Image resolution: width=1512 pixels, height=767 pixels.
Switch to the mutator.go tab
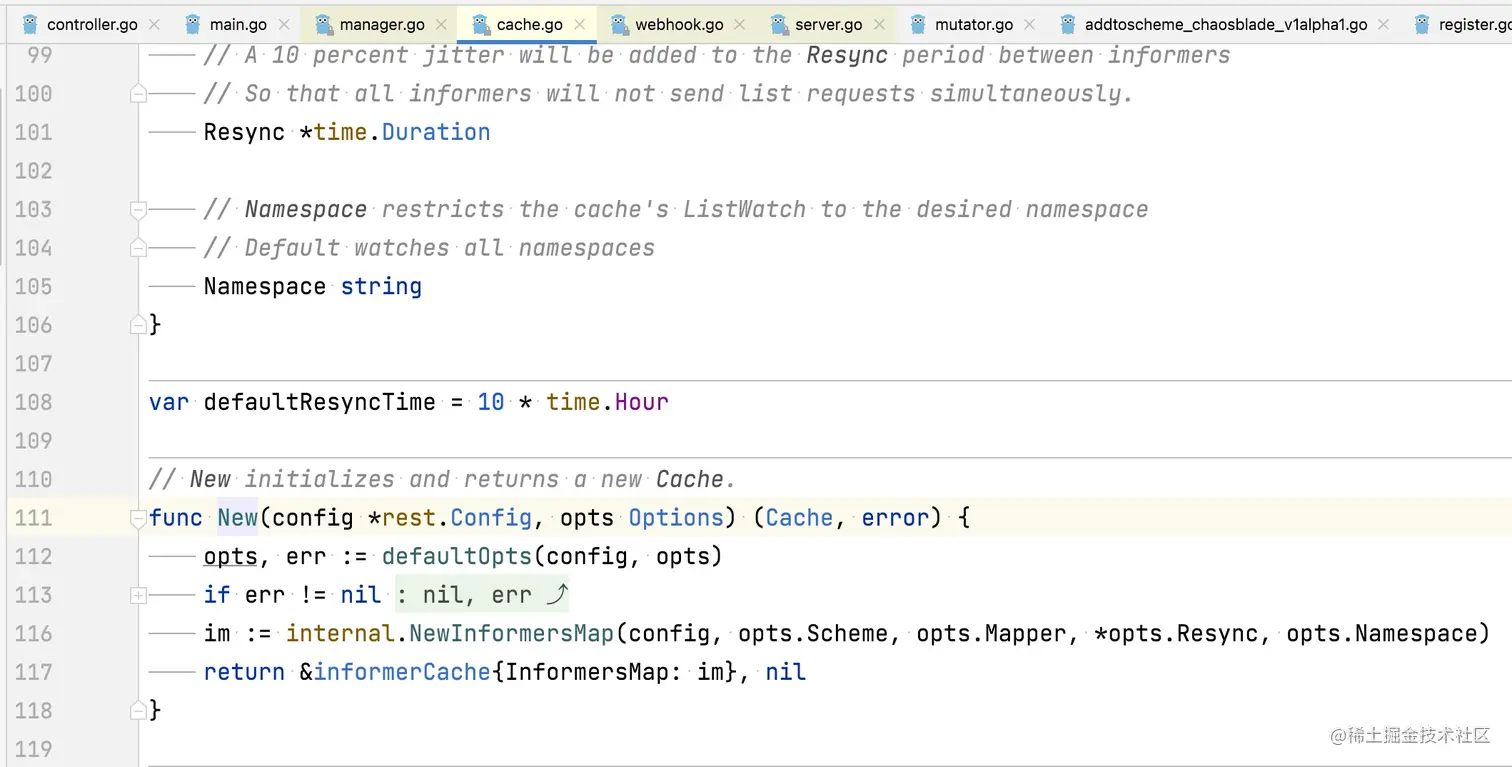tap(974, 24)
